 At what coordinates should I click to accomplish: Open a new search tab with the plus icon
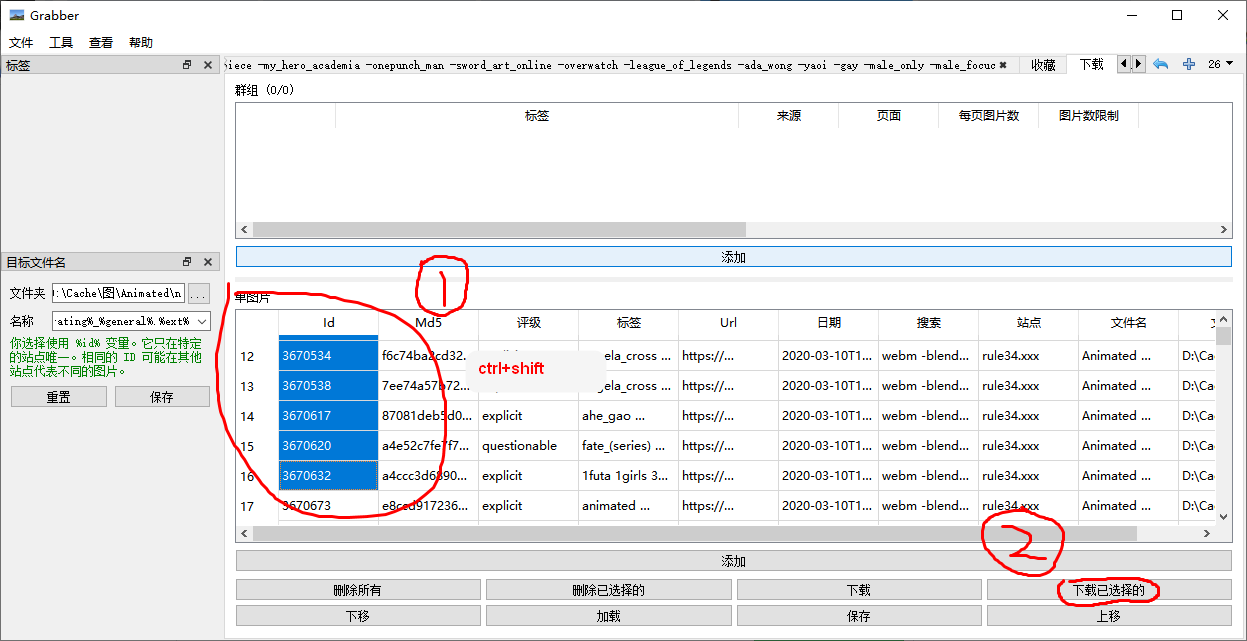tap(1188, 64)
